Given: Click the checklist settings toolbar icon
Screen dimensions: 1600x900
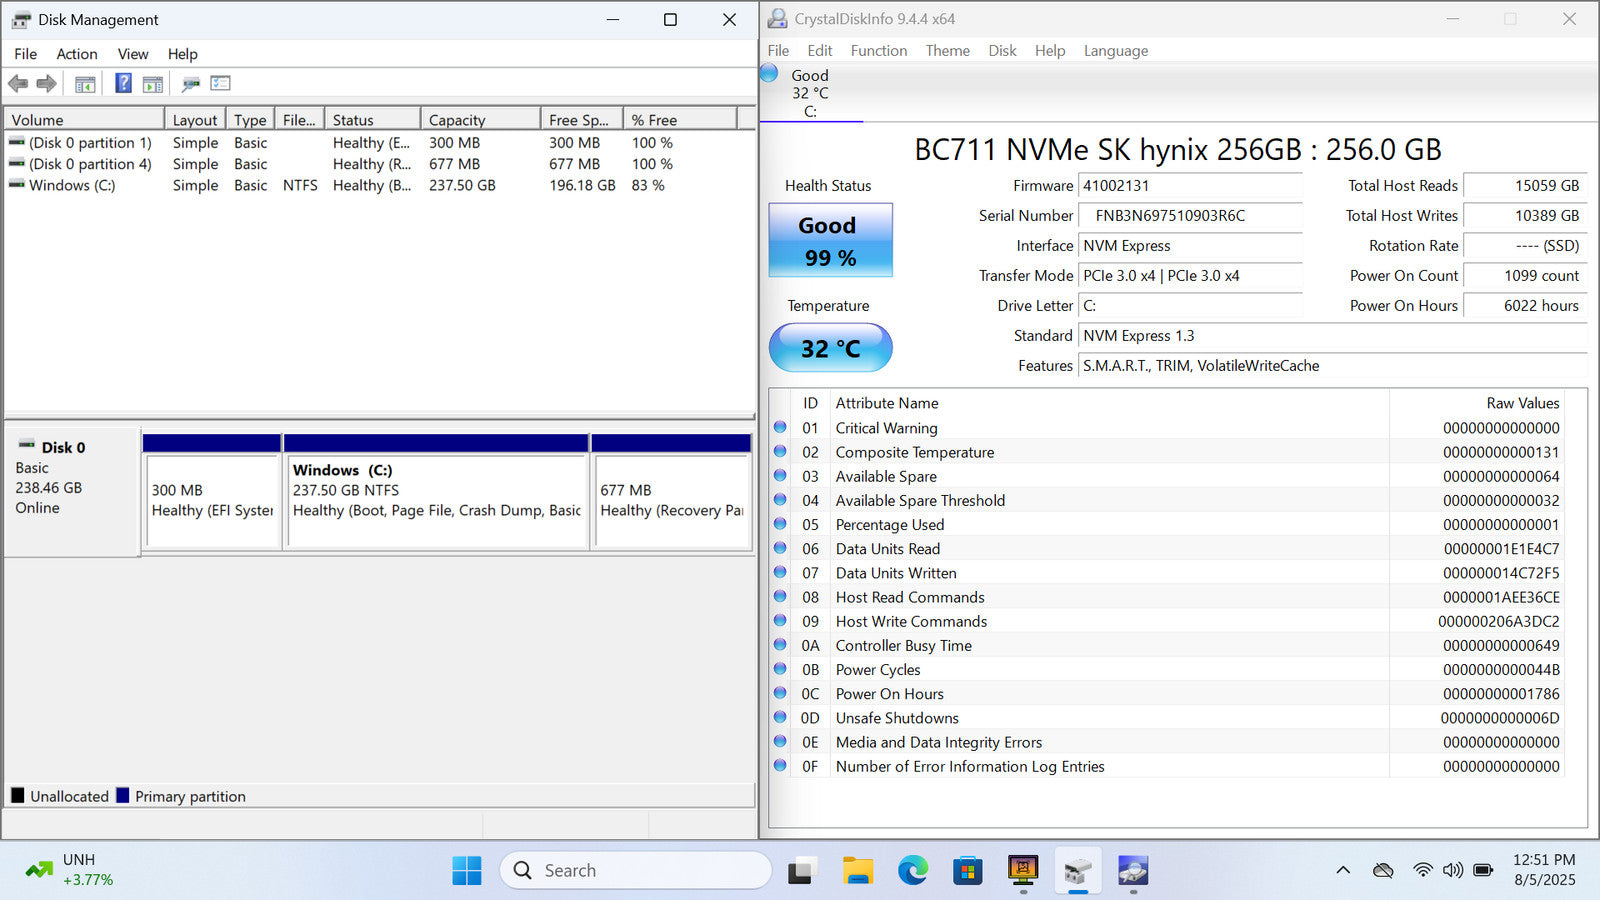Looking at the screenshot, I should 221,84.
